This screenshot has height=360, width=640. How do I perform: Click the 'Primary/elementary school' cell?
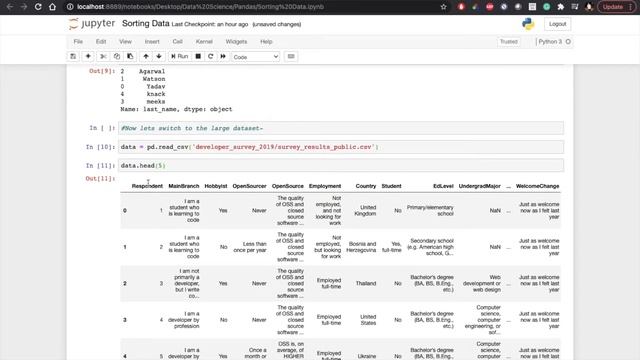(x=430, y=211)
